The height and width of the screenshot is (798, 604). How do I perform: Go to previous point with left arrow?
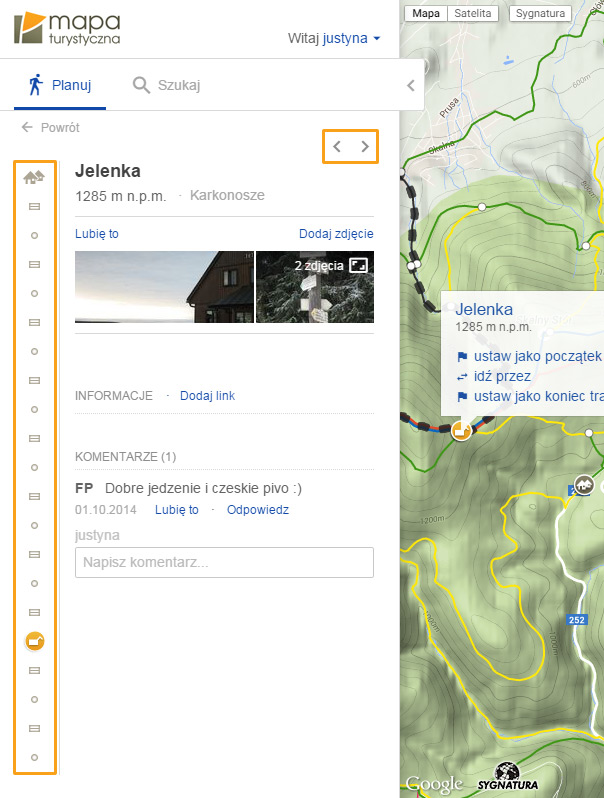(337, 147)
